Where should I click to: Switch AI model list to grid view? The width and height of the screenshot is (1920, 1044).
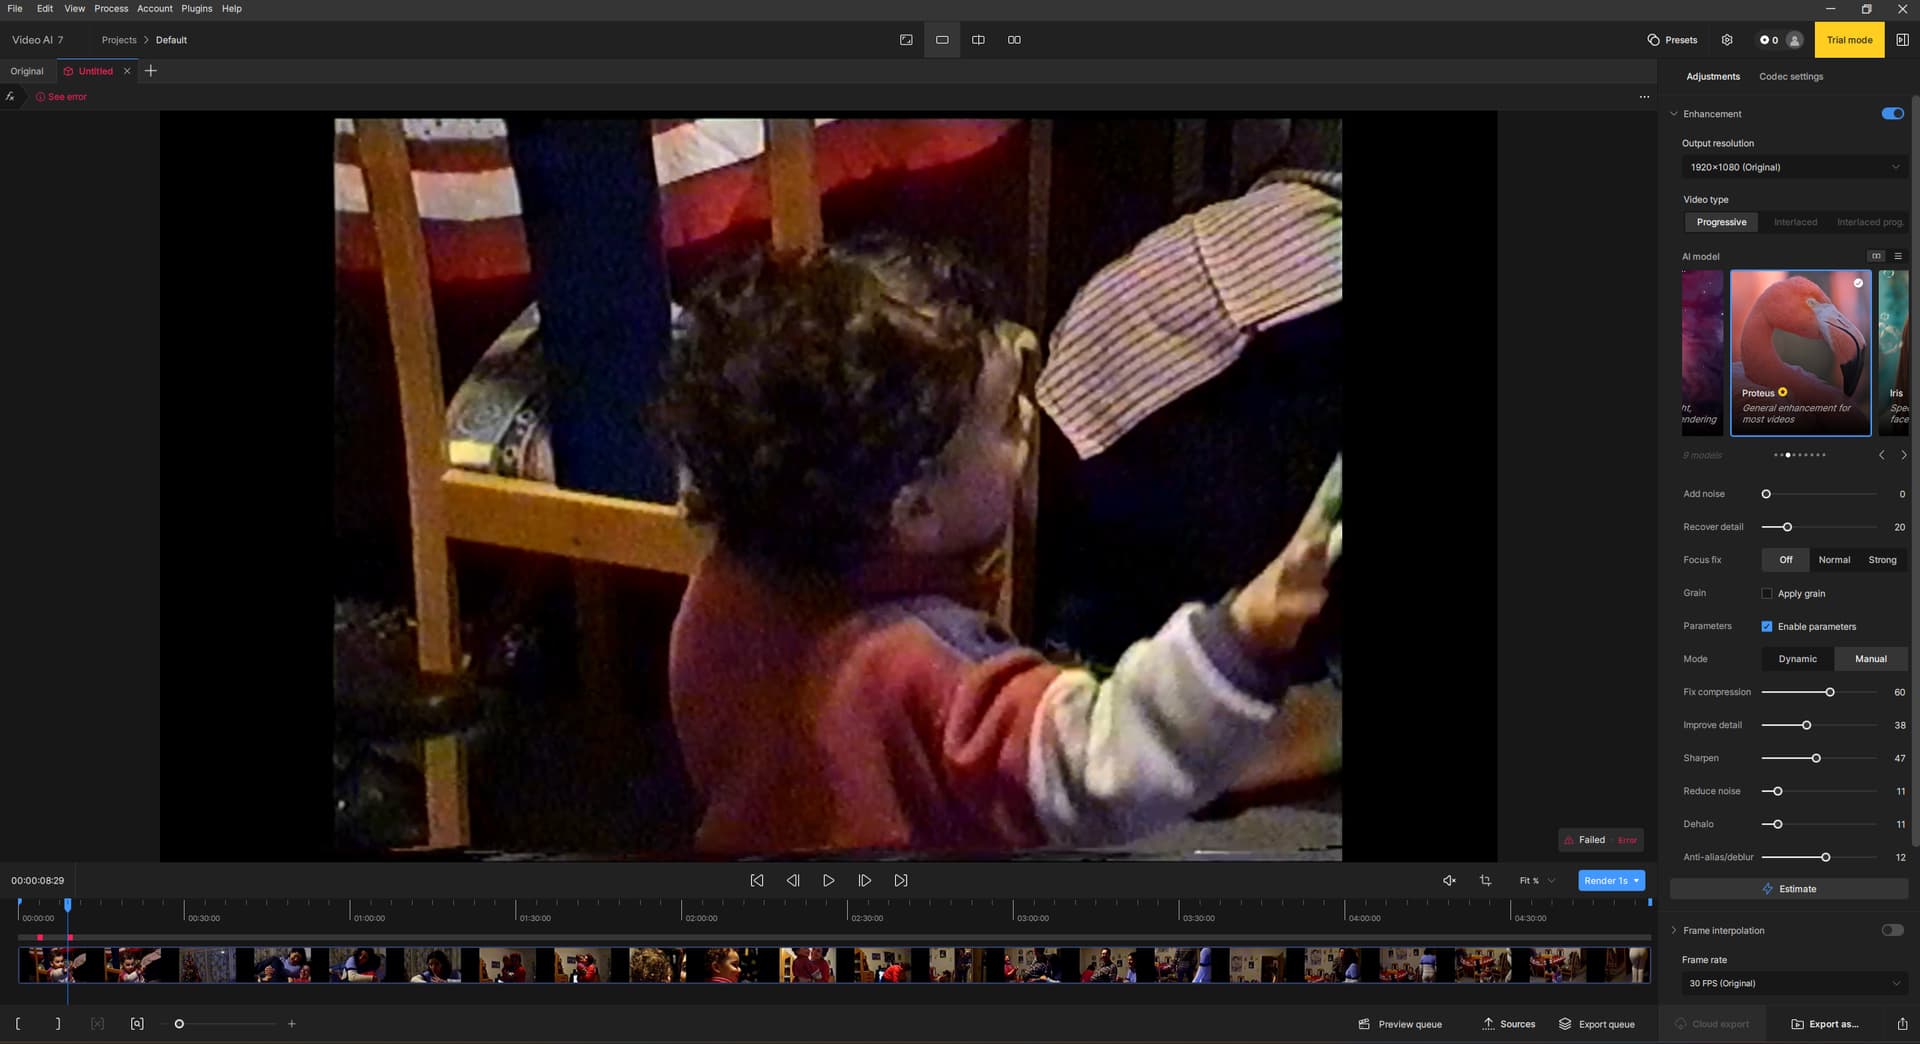[x=1876, y=256]
